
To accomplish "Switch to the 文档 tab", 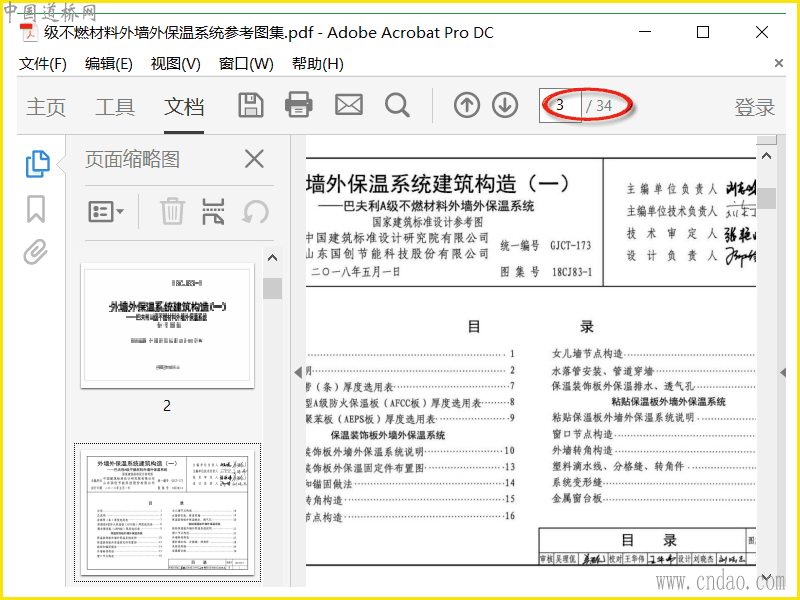I will point(184,107).
